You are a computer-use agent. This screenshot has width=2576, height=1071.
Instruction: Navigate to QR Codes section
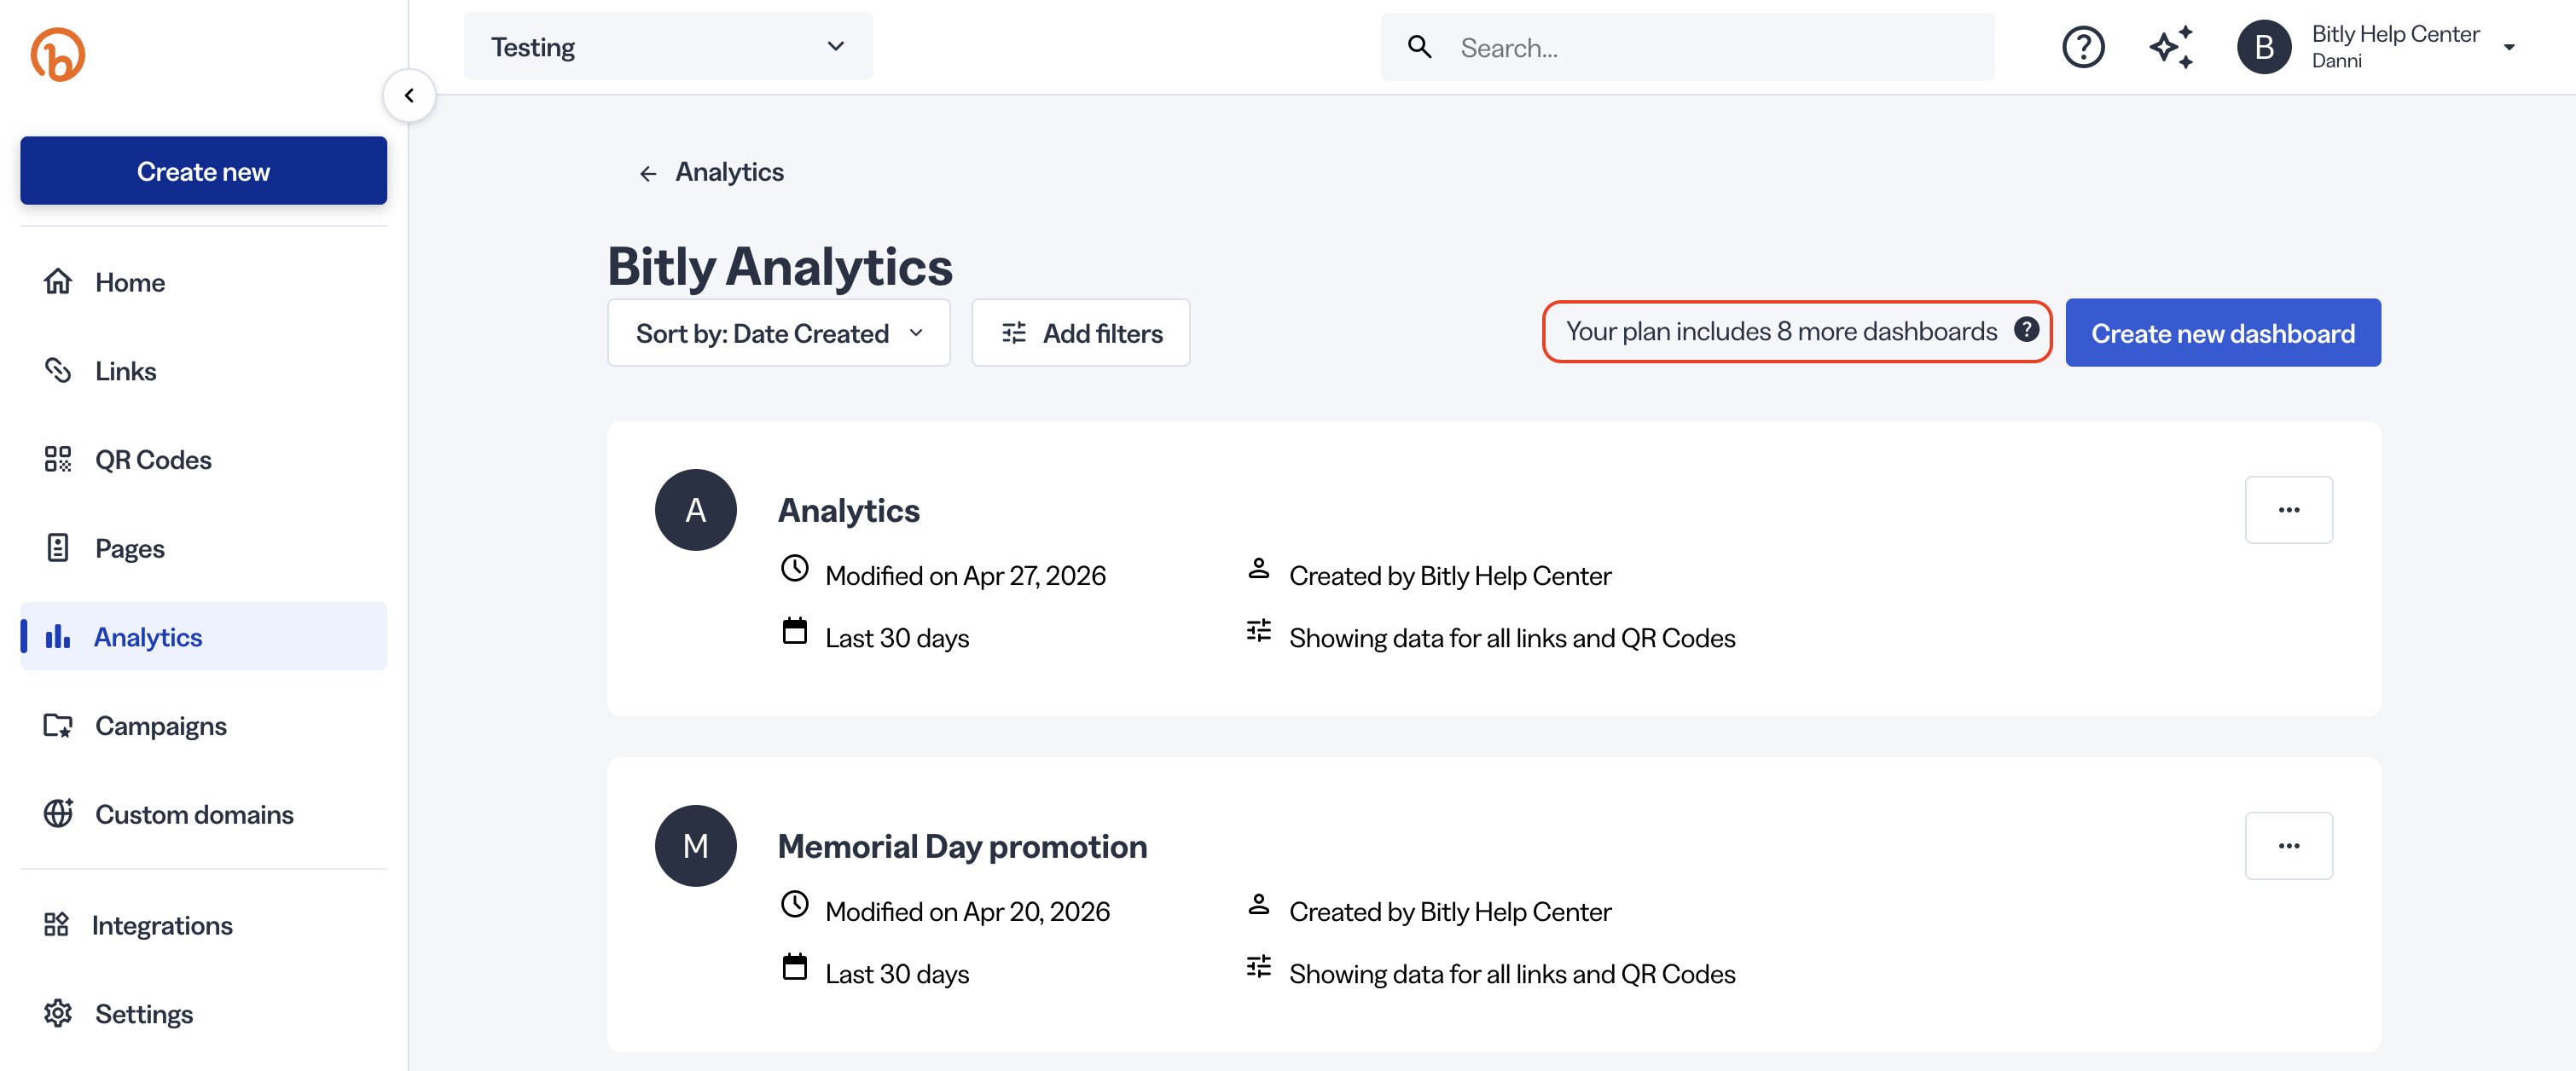pyautogui.click(x=204, y=459)
